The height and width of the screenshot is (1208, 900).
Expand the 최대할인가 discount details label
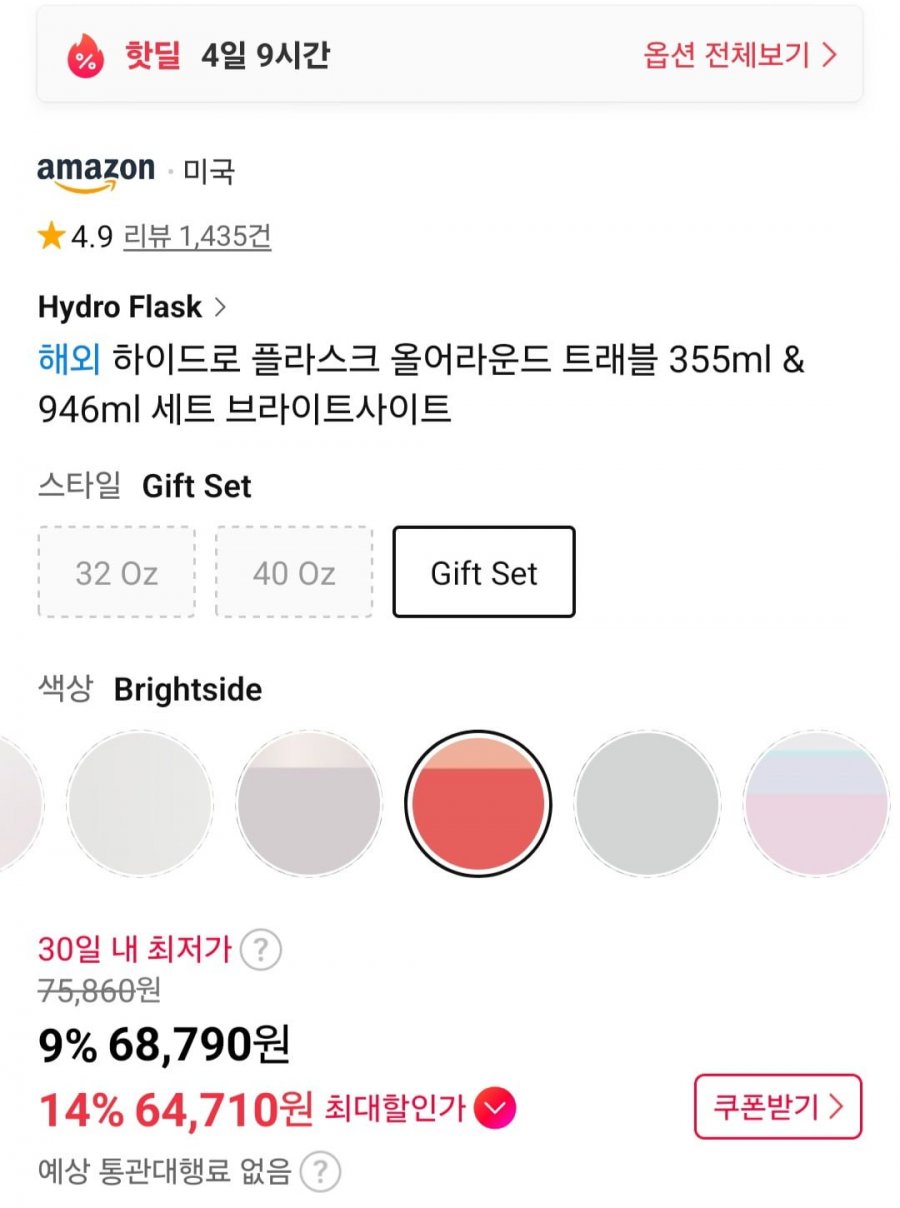coord(396,1108)
